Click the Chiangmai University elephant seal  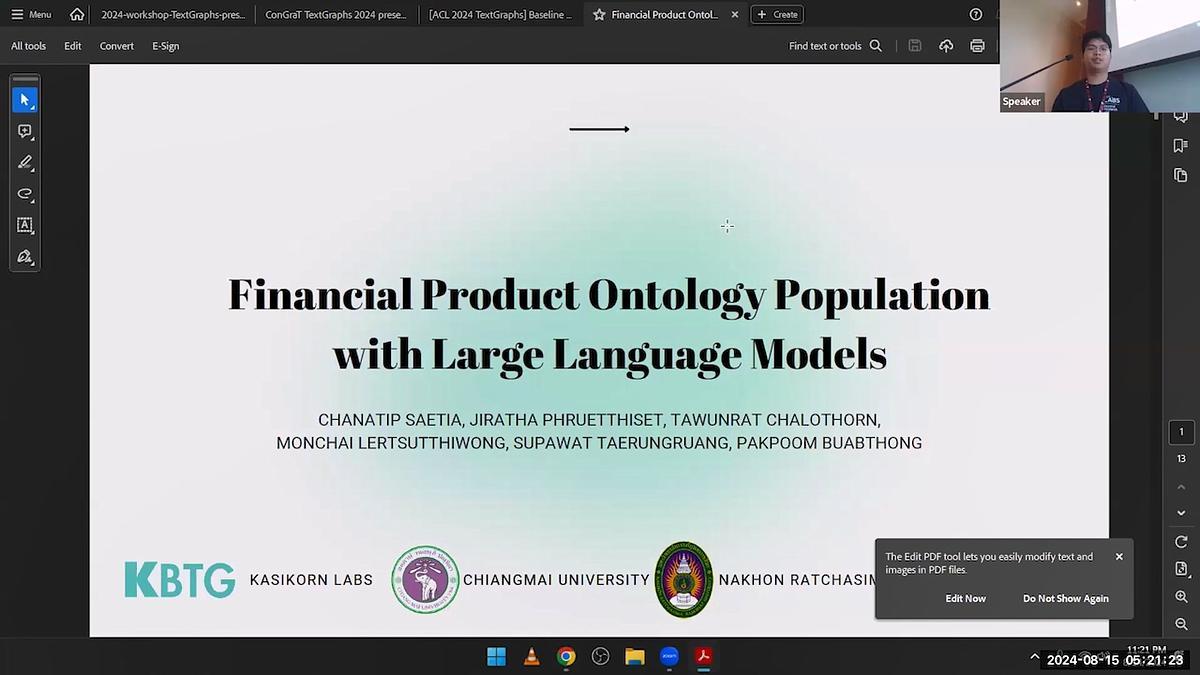point(425,580)
